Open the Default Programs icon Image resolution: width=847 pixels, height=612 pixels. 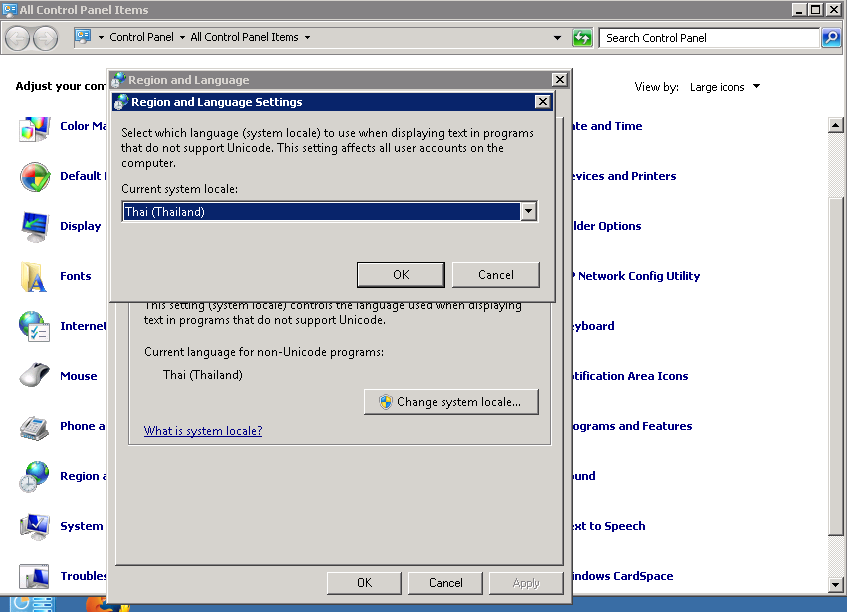pyautogui.click(x=35, y=177)
